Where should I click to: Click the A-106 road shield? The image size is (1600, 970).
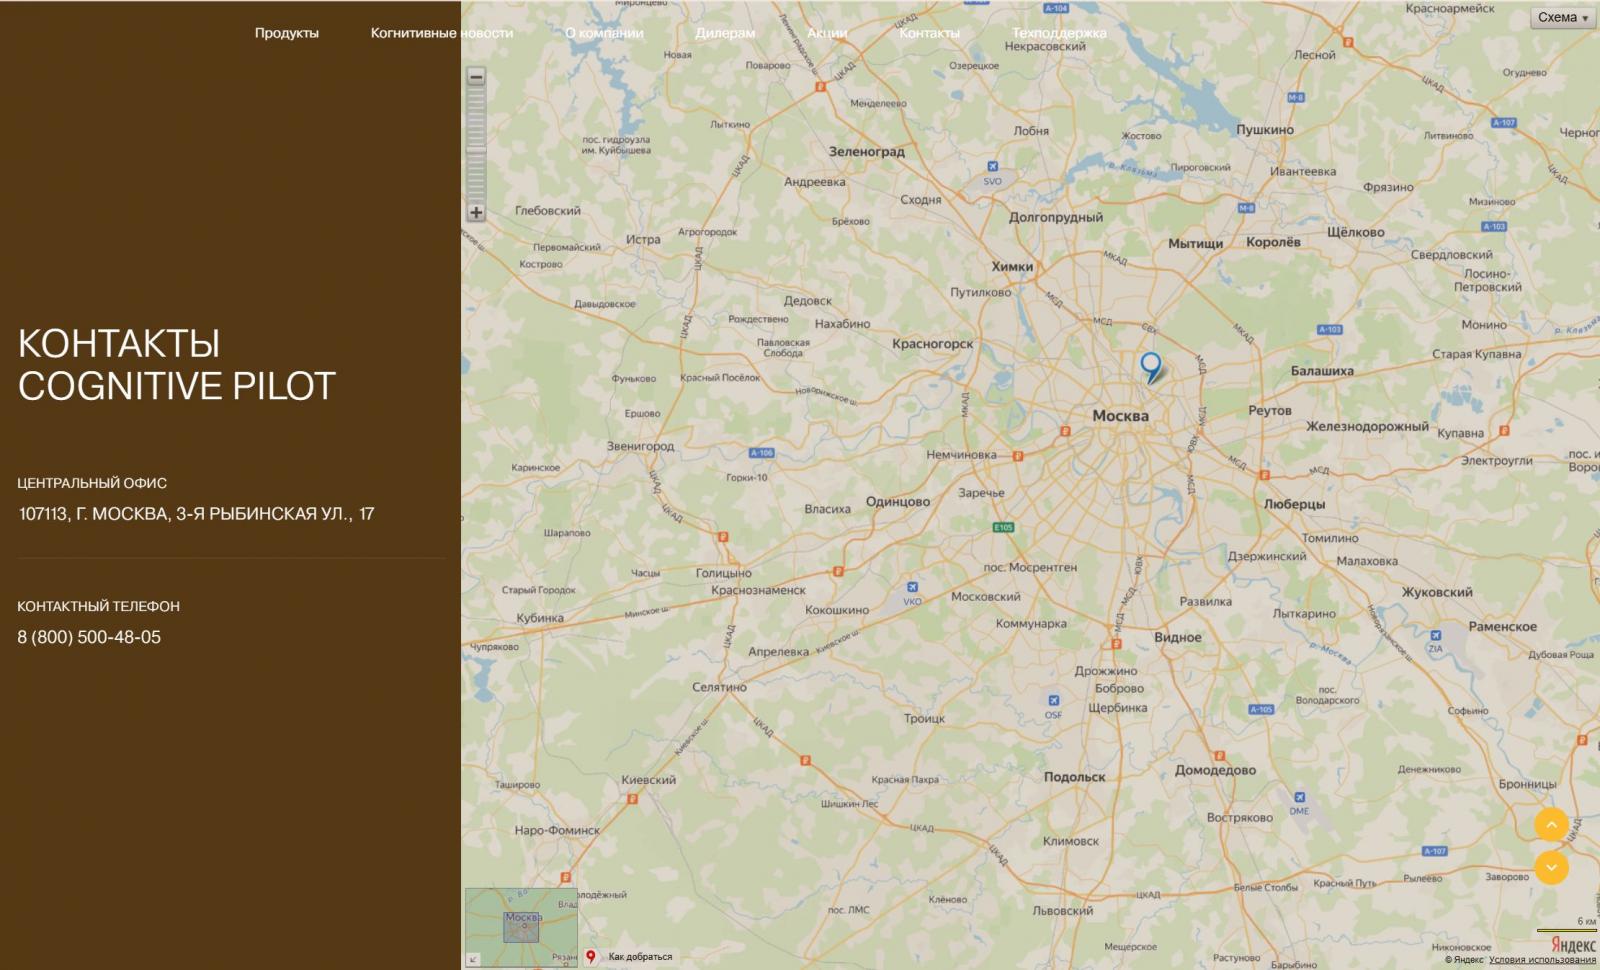coord(762,453)
